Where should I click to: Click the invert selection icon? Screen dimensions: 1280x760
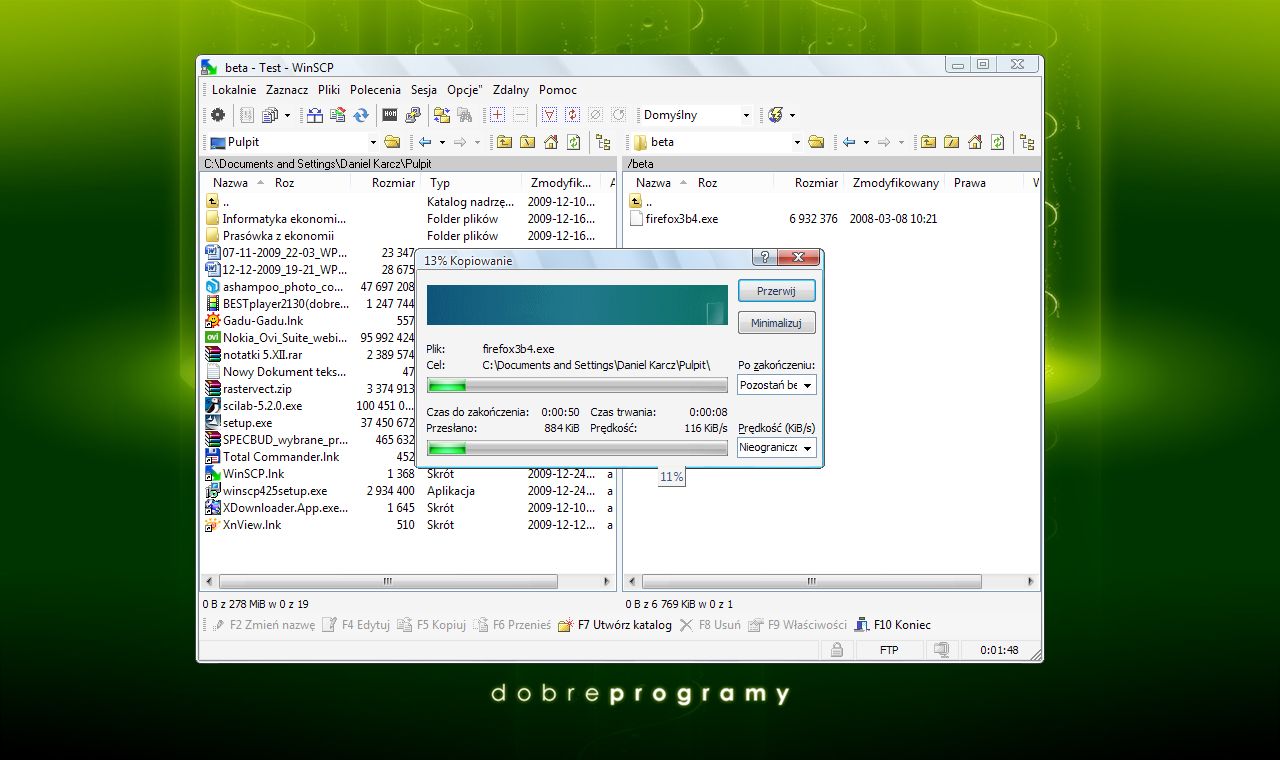point(572,115)
